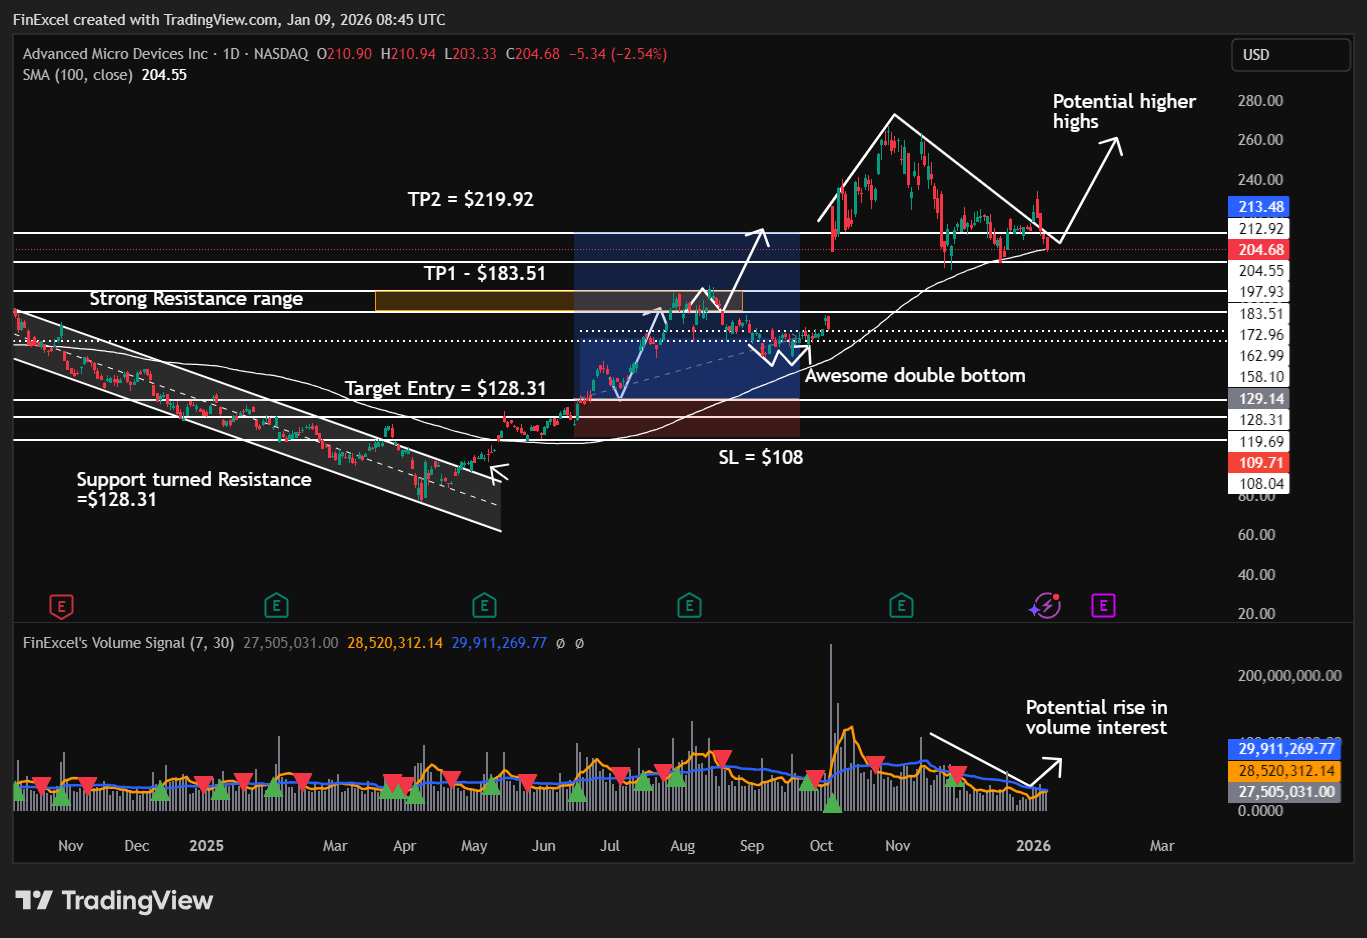Click the lightning bolt event icon
1367x938 pixels.
1045,605
